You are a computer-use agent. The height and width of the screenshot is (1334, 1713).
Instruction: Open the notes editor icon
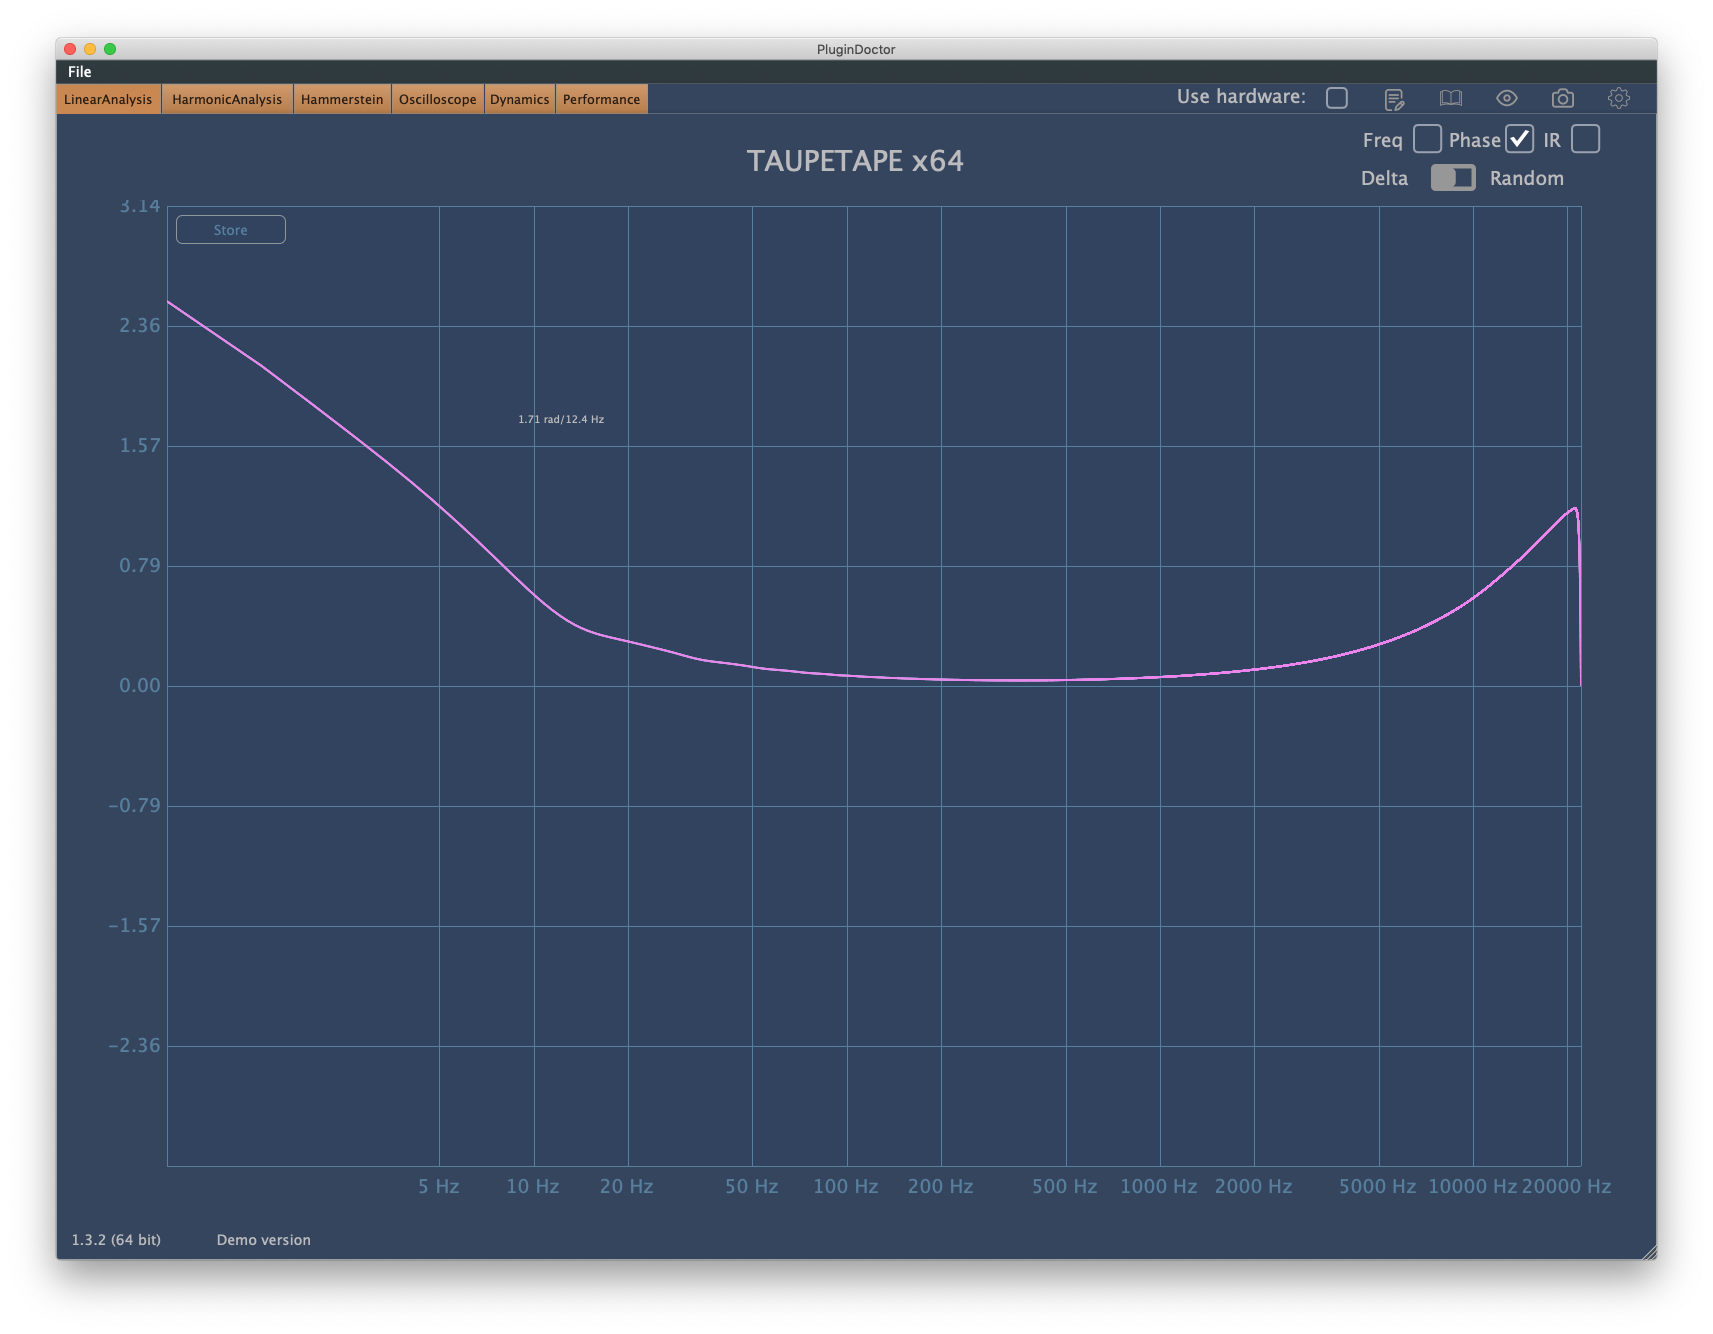click(1394, 98)
